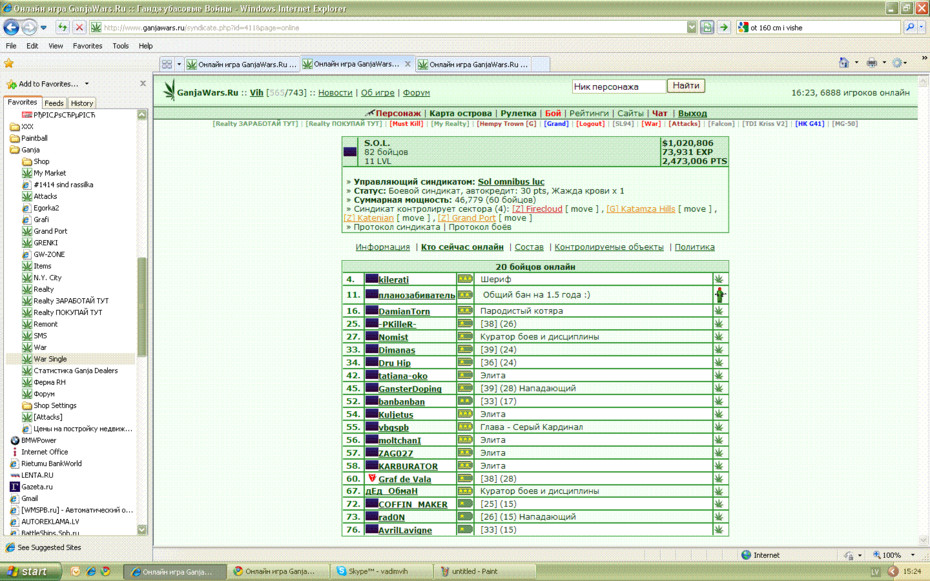The image size is (930, 581).
Task: Click rank badge icon next to COFFIN_MAKER
Action: coord(464,504)
